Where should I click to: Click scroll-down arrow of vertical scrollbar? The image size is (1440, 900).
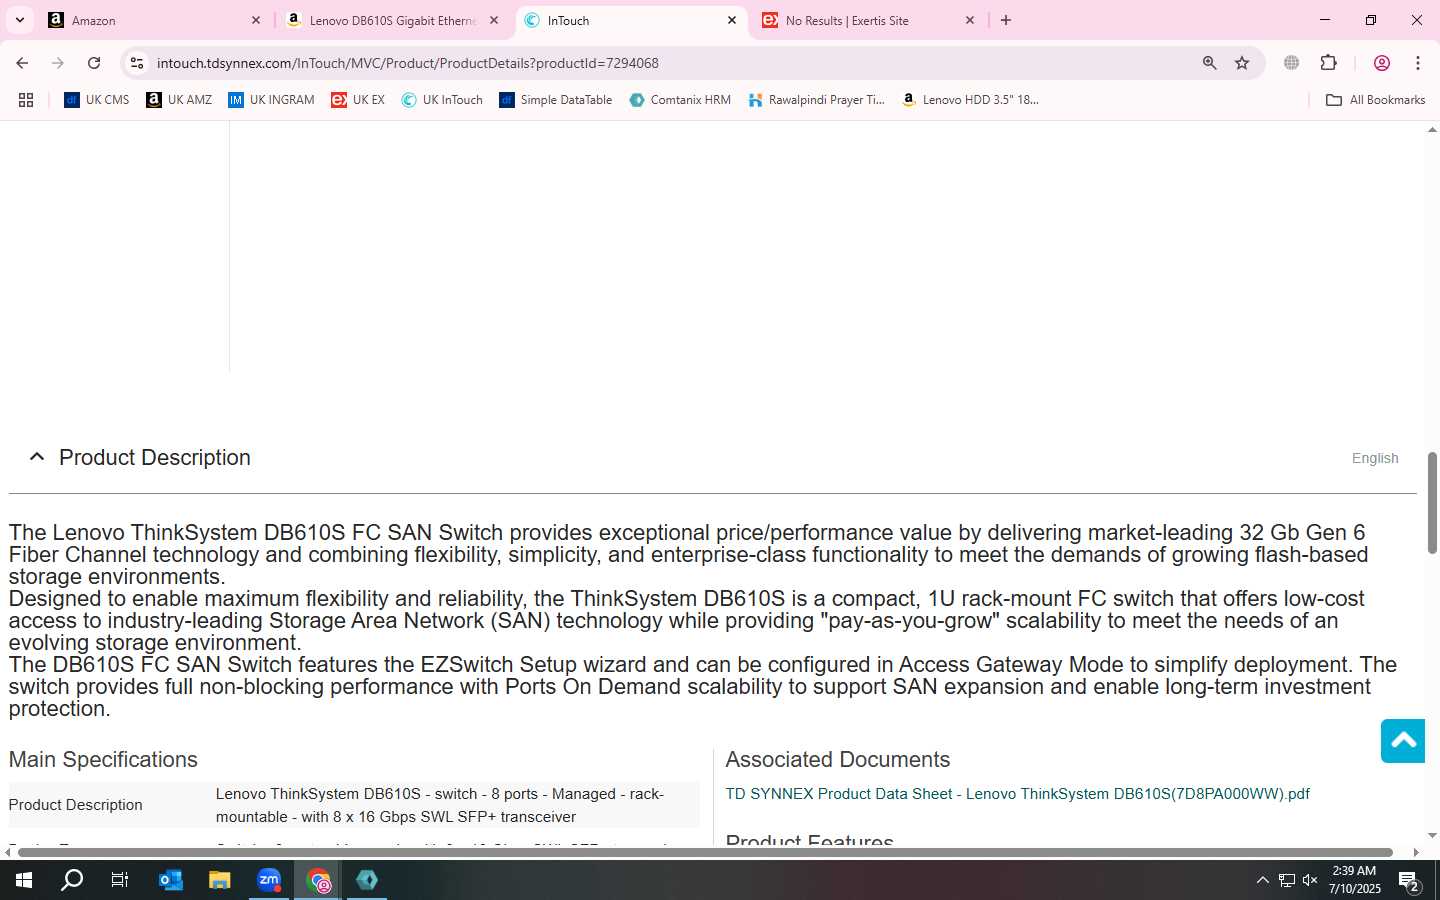tap(1432, 835)
